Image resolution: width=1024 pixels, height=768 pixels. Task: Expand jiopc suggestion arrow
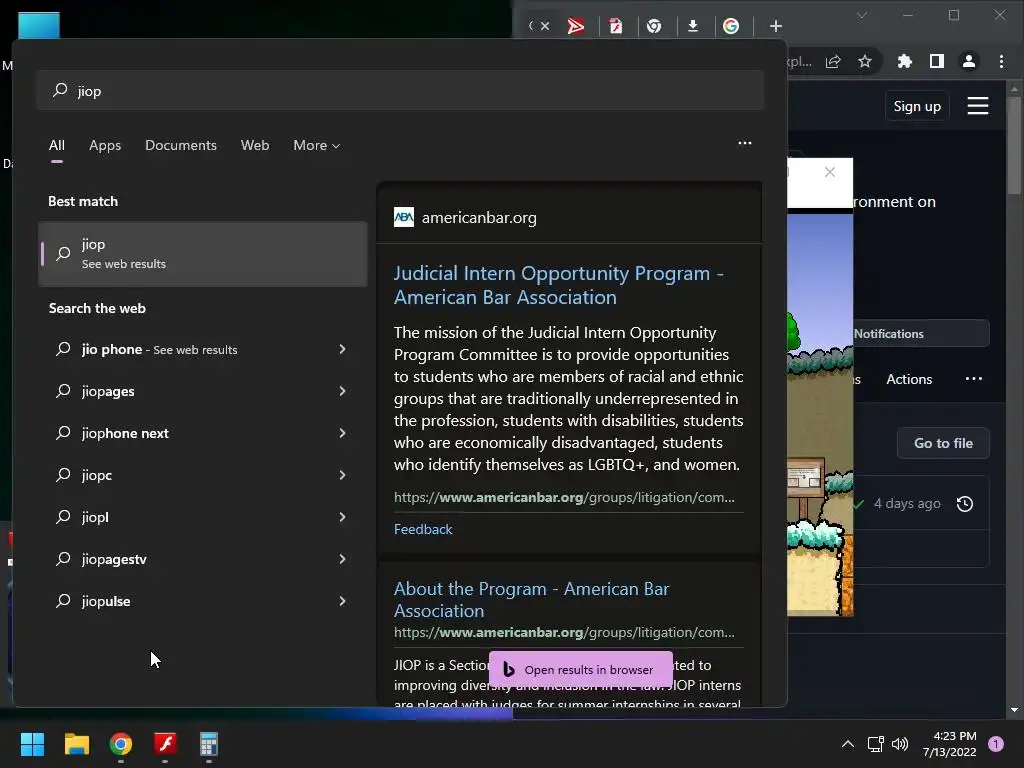(342, 475)
